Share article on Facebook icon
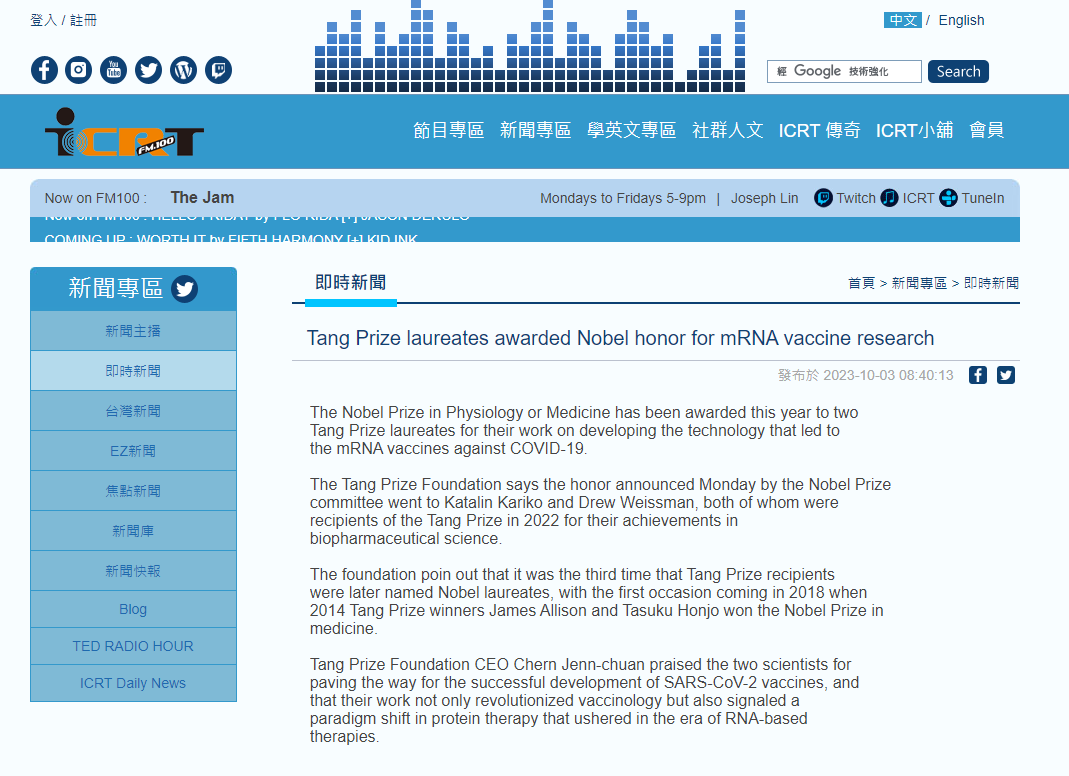This screenshot has width=1069, height=776. point(978,375)
